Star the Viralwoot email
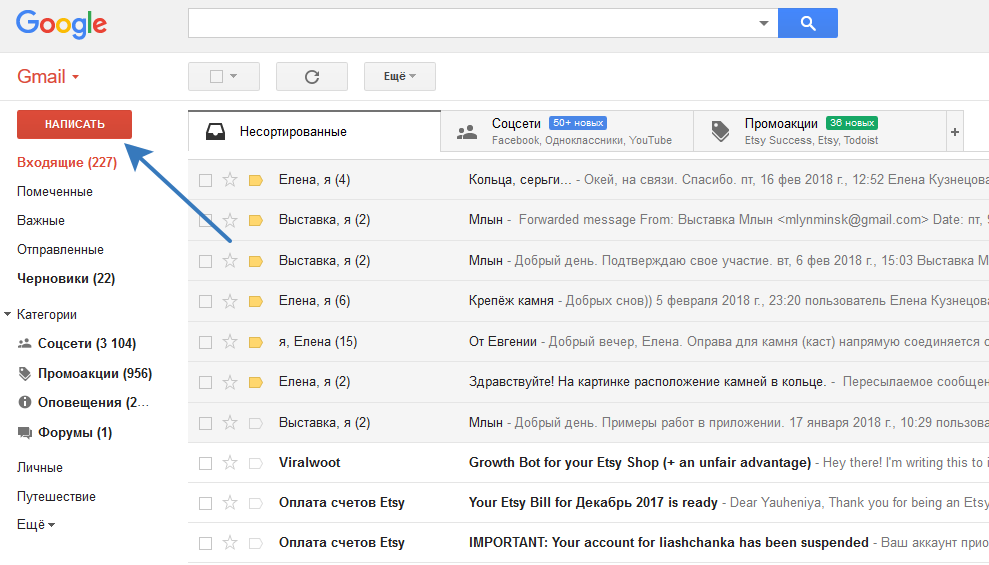The width and height of the screenshot is (989, 565). (x=230, y=462)
